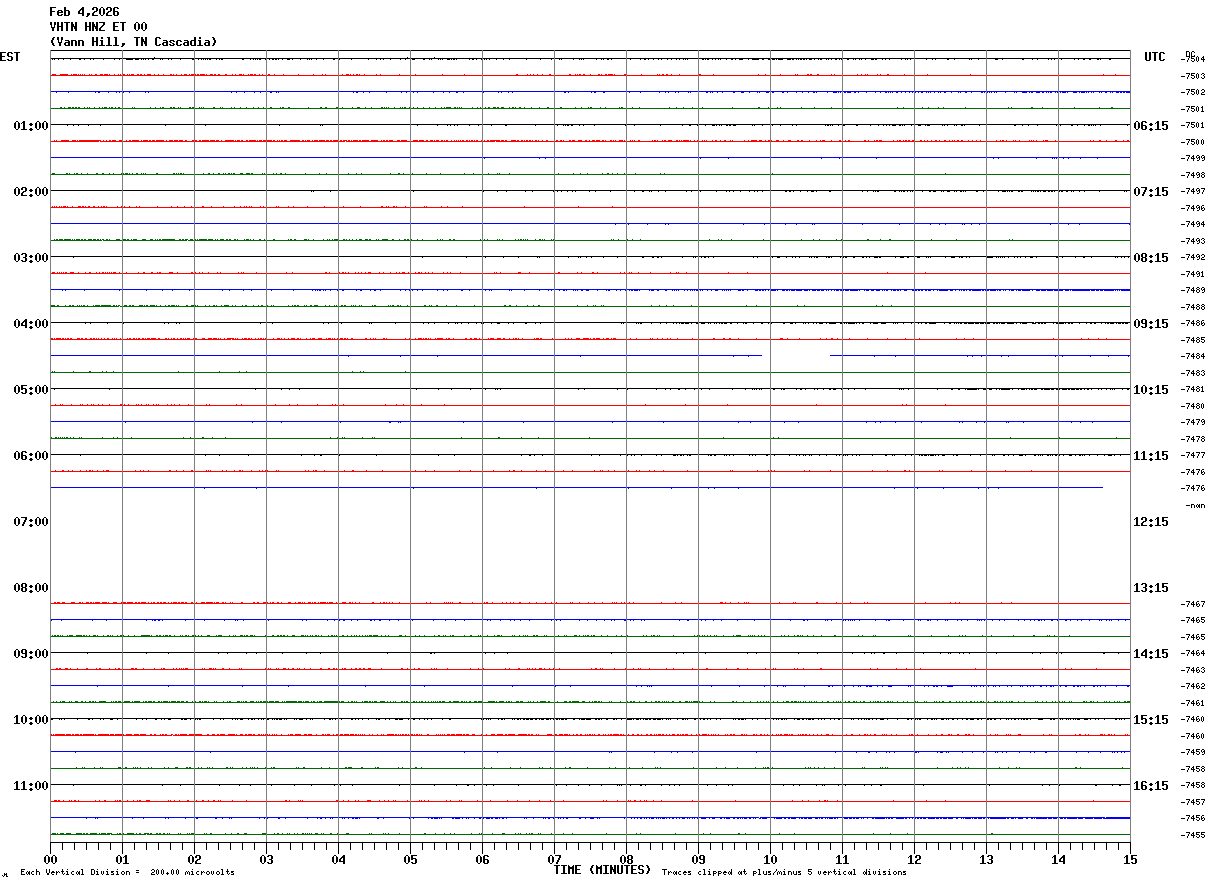Viewport: 1210px width, 886px height.
Task: Click the -nan DC offset value
Action: 1194,506
